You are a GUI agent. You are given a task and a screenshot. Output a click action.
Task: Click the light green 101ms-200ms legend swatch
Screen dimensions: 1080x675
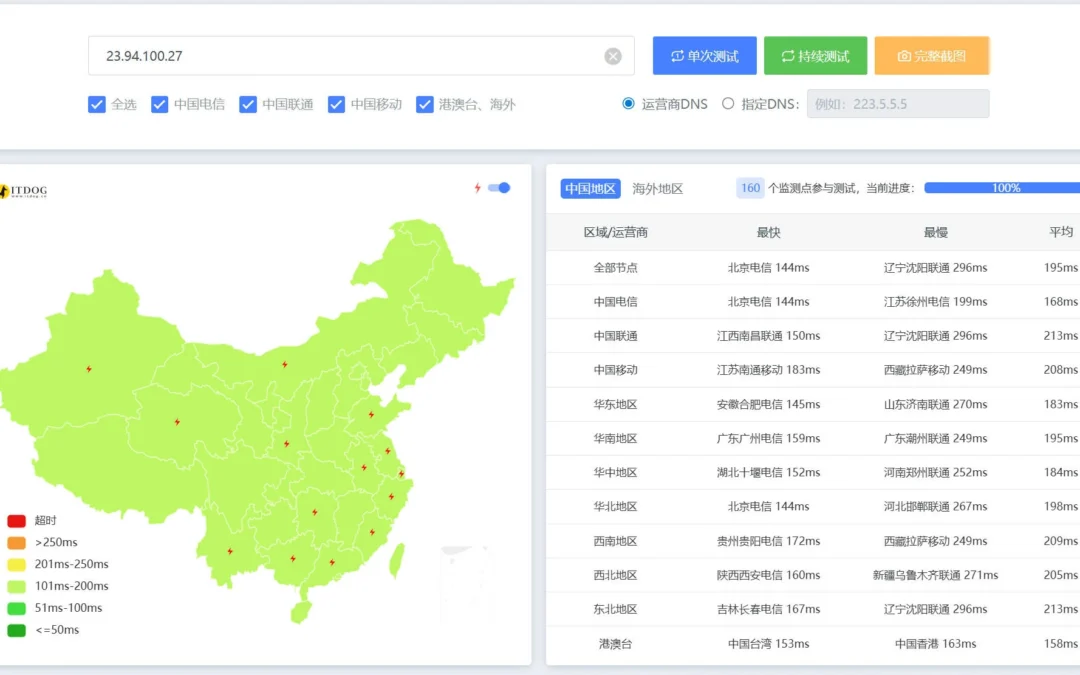tap(17, 586)
